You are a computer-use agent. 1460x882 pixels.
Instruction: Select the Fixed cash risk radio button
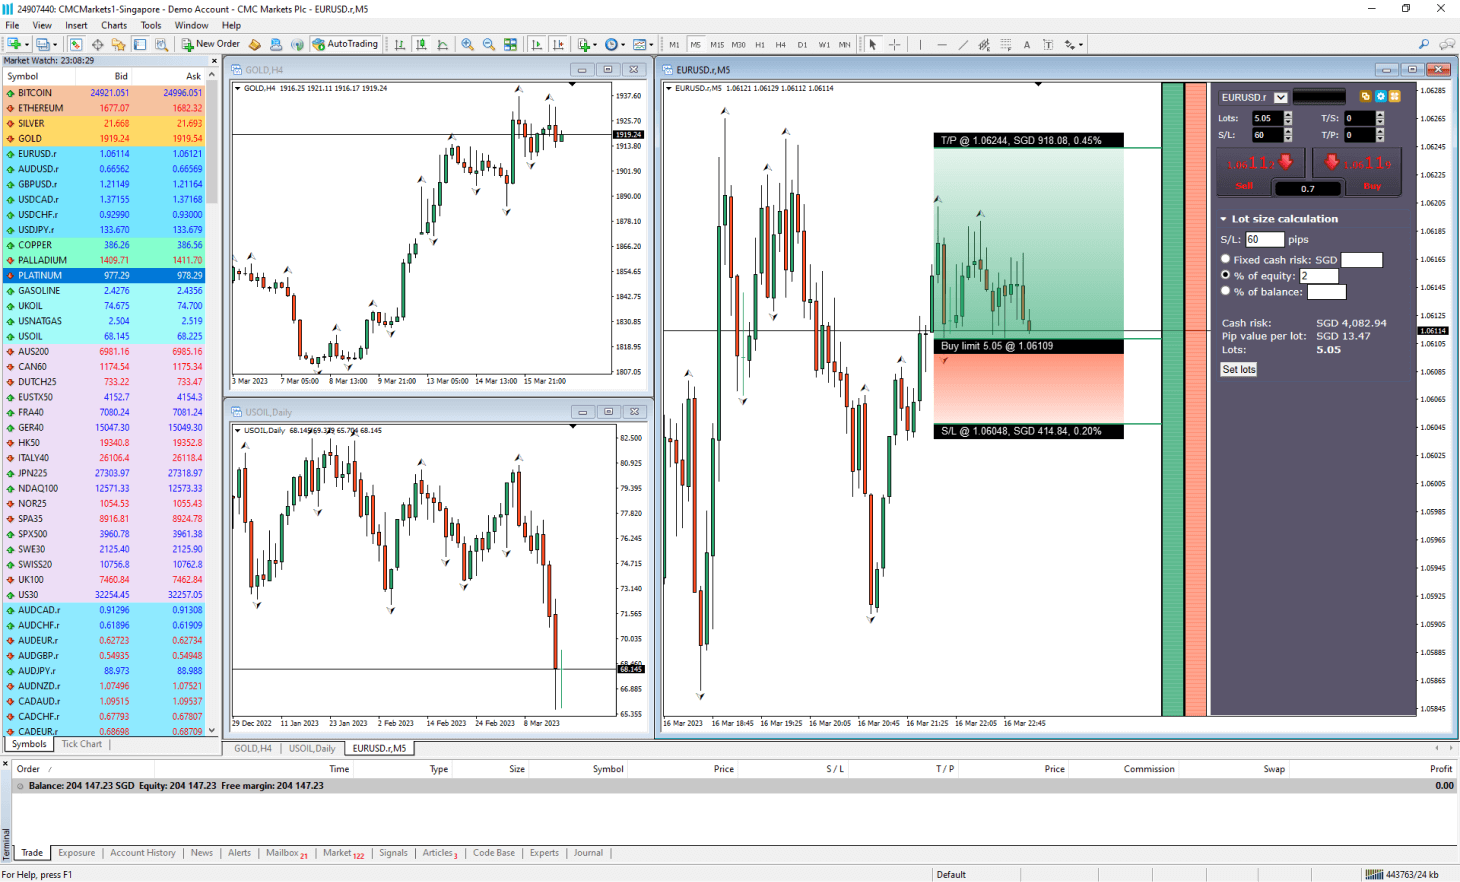(1225, 259)
